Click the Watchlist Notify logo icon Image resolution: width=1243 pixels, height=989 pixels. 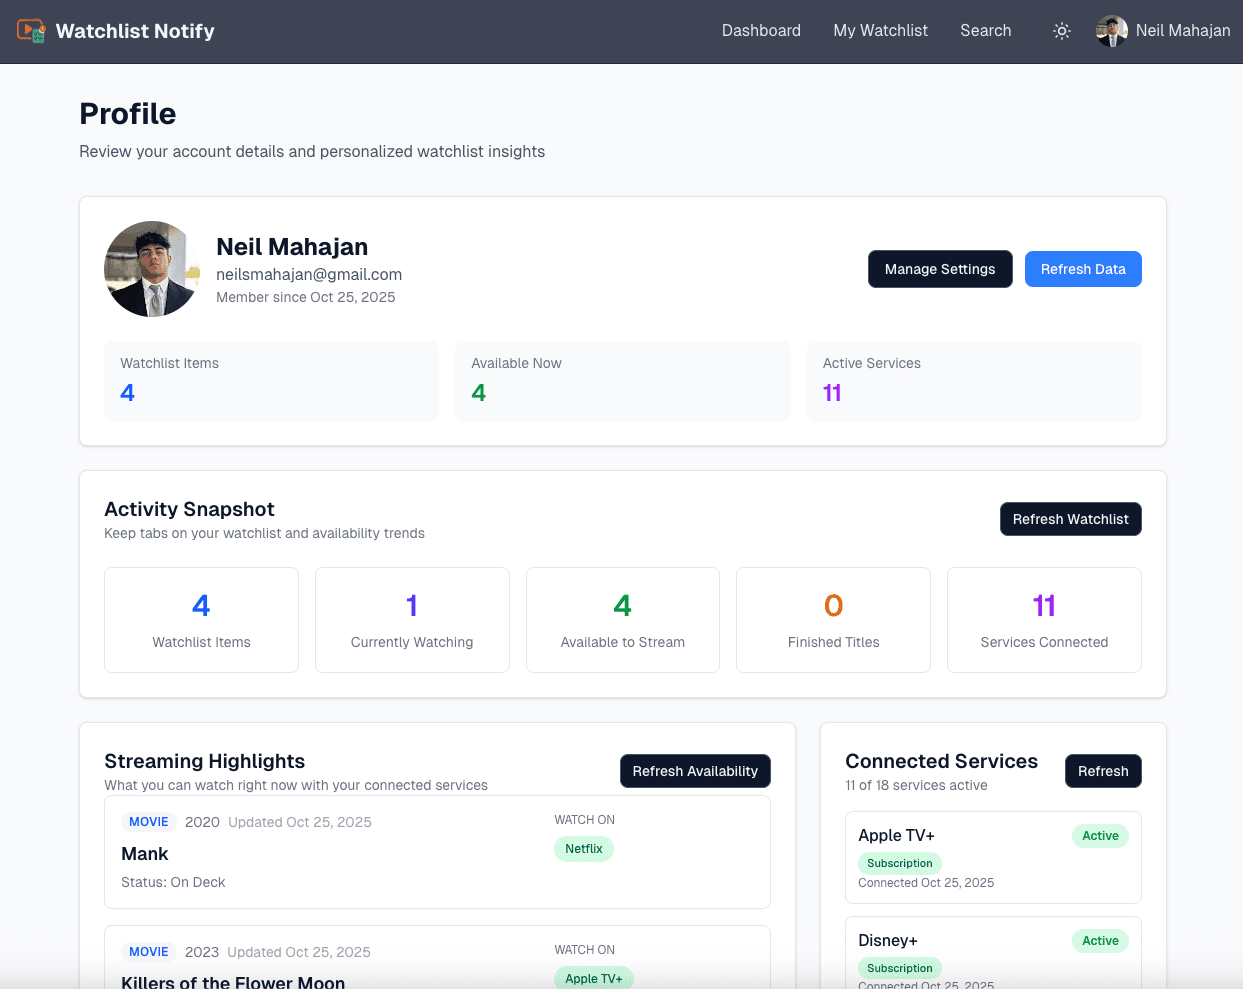pos(31,31)
